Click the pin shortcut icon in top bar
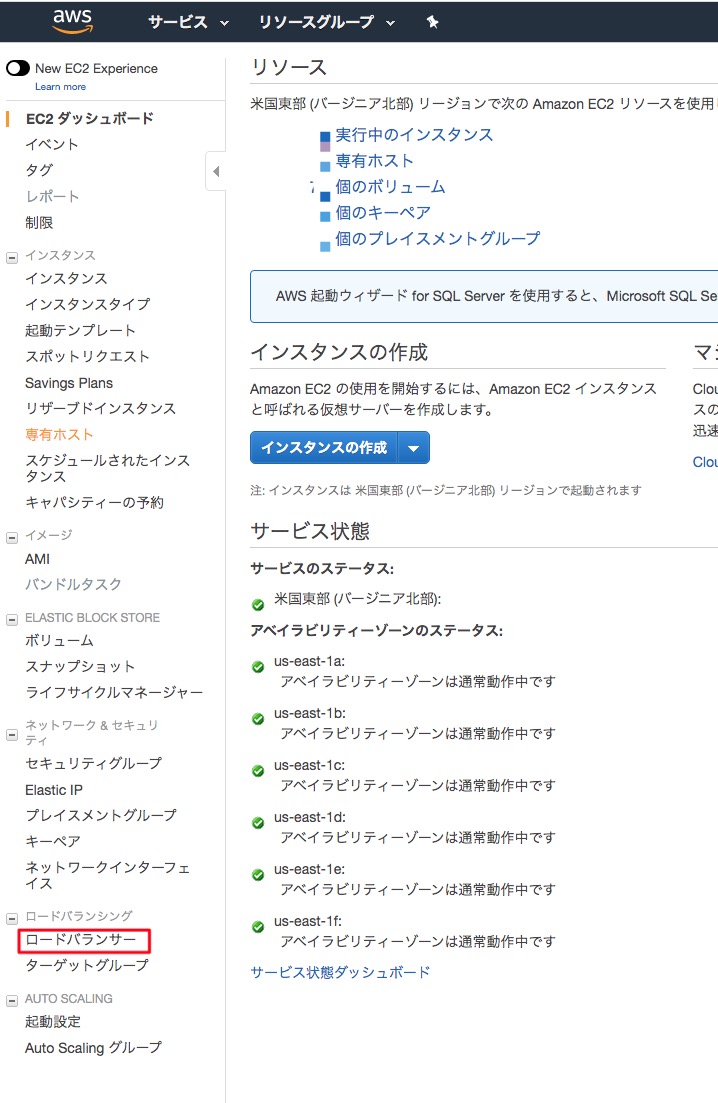The width and height of the screenshot is (718, 1103). 432,22
